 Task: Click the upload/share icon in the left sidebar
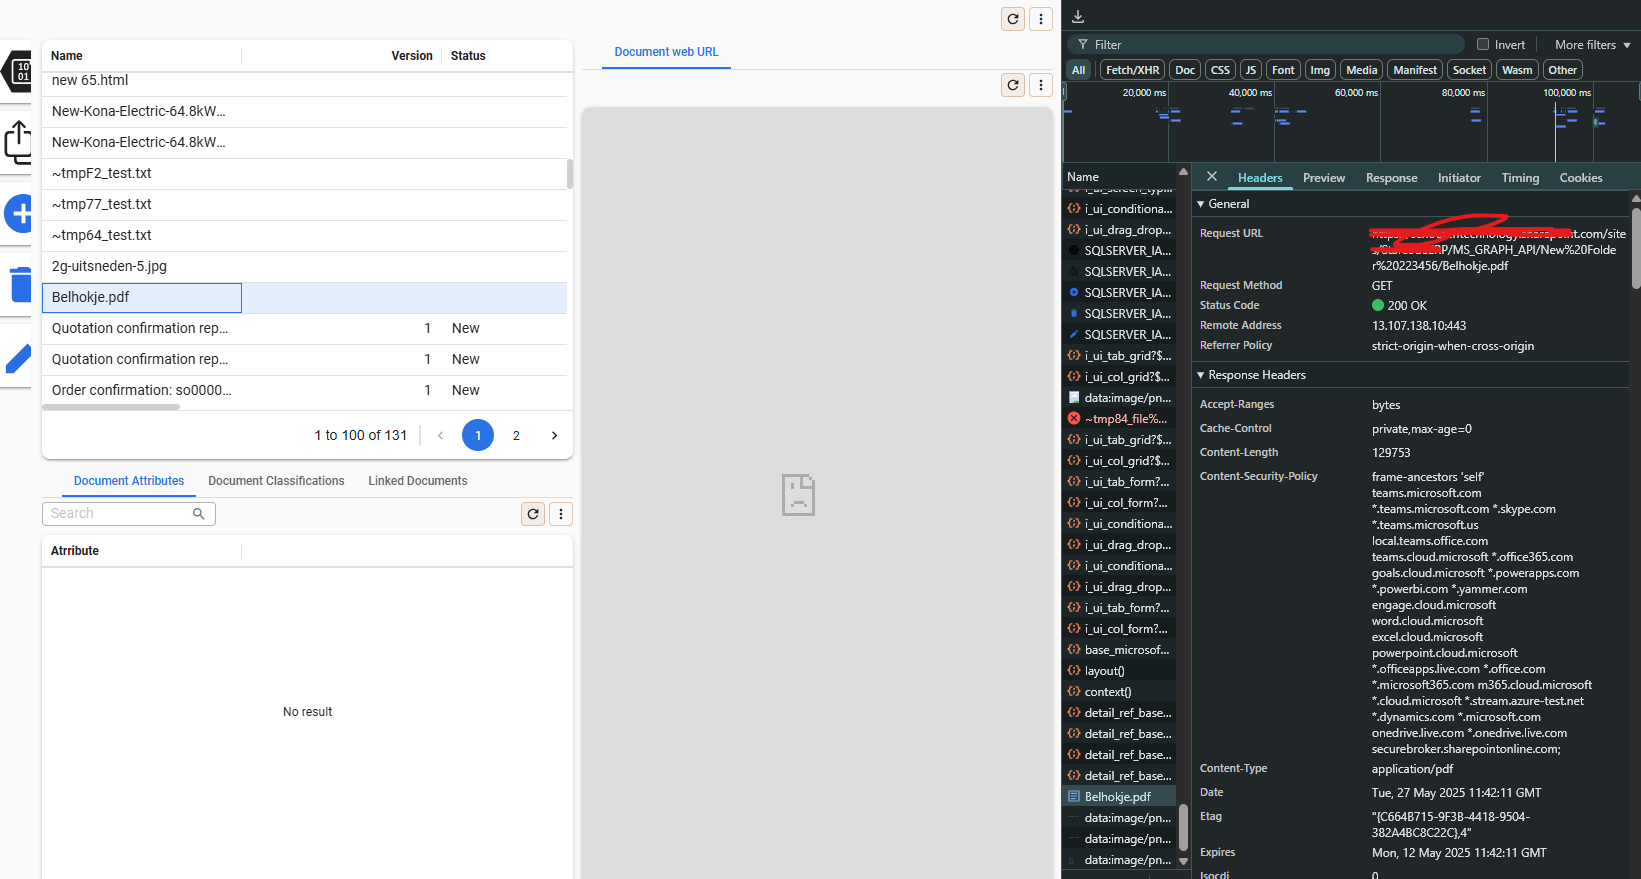[x=18, y=142]
